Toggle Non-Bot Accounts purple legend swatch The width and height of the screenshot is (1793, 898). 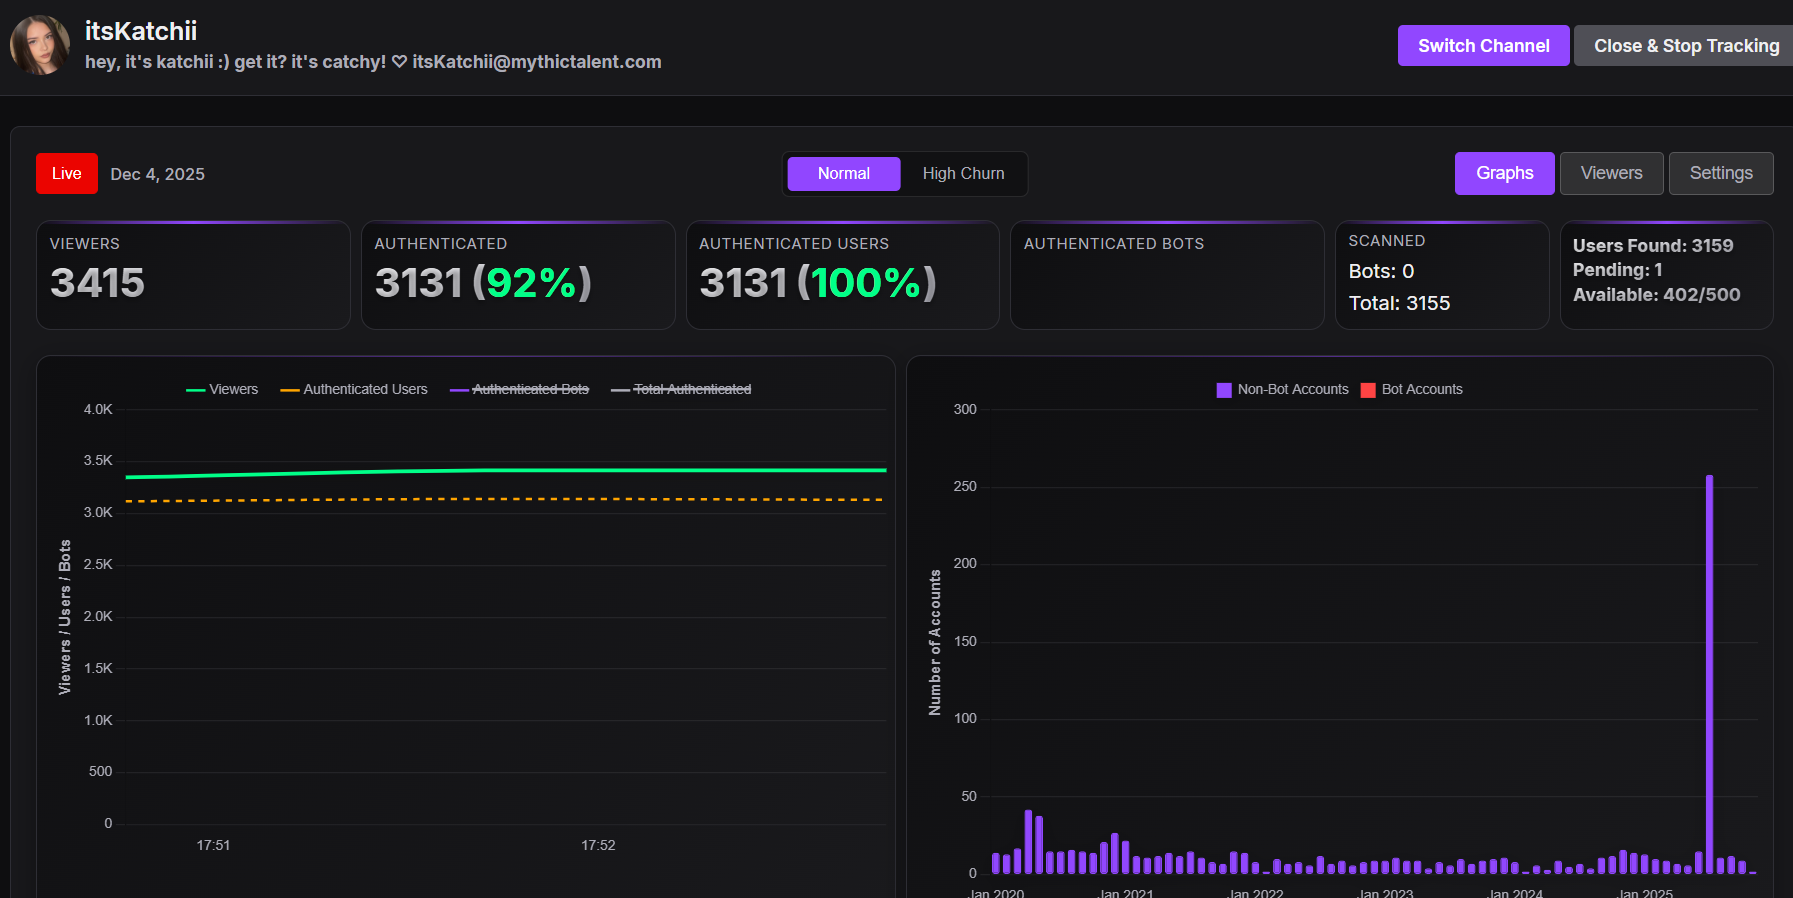1224,390
